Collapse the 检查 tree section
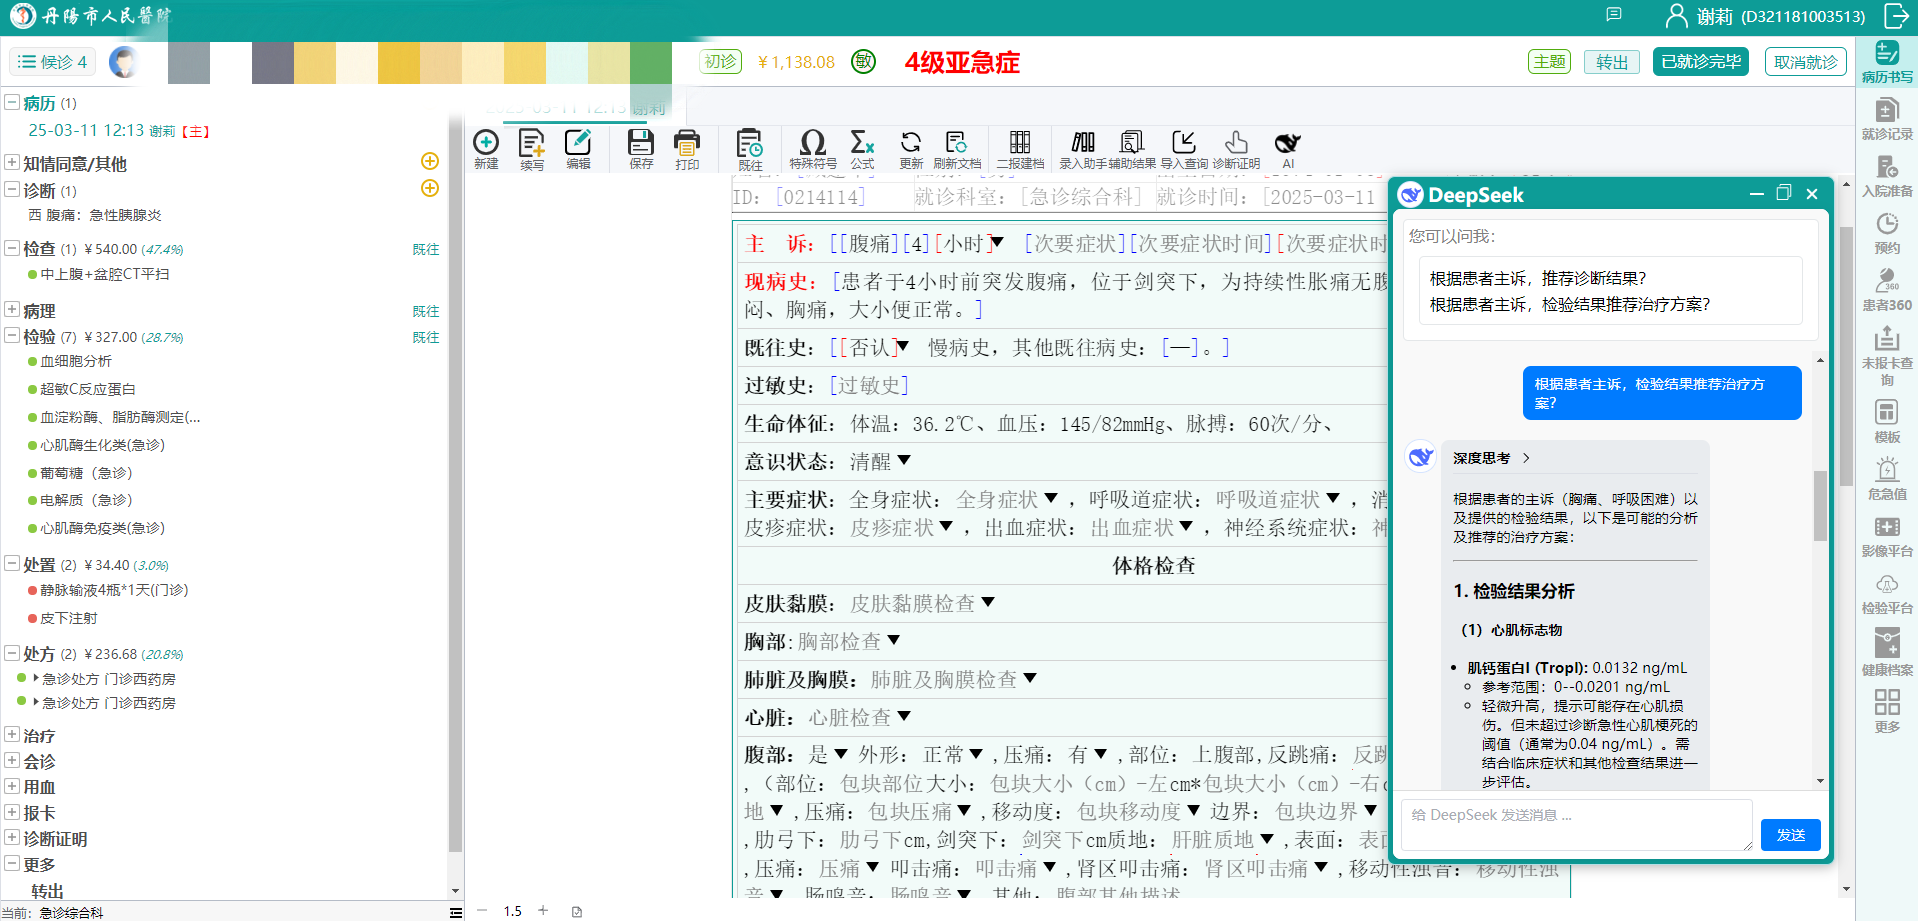This screenshot has height=921, width=1918. coord(12,247)
